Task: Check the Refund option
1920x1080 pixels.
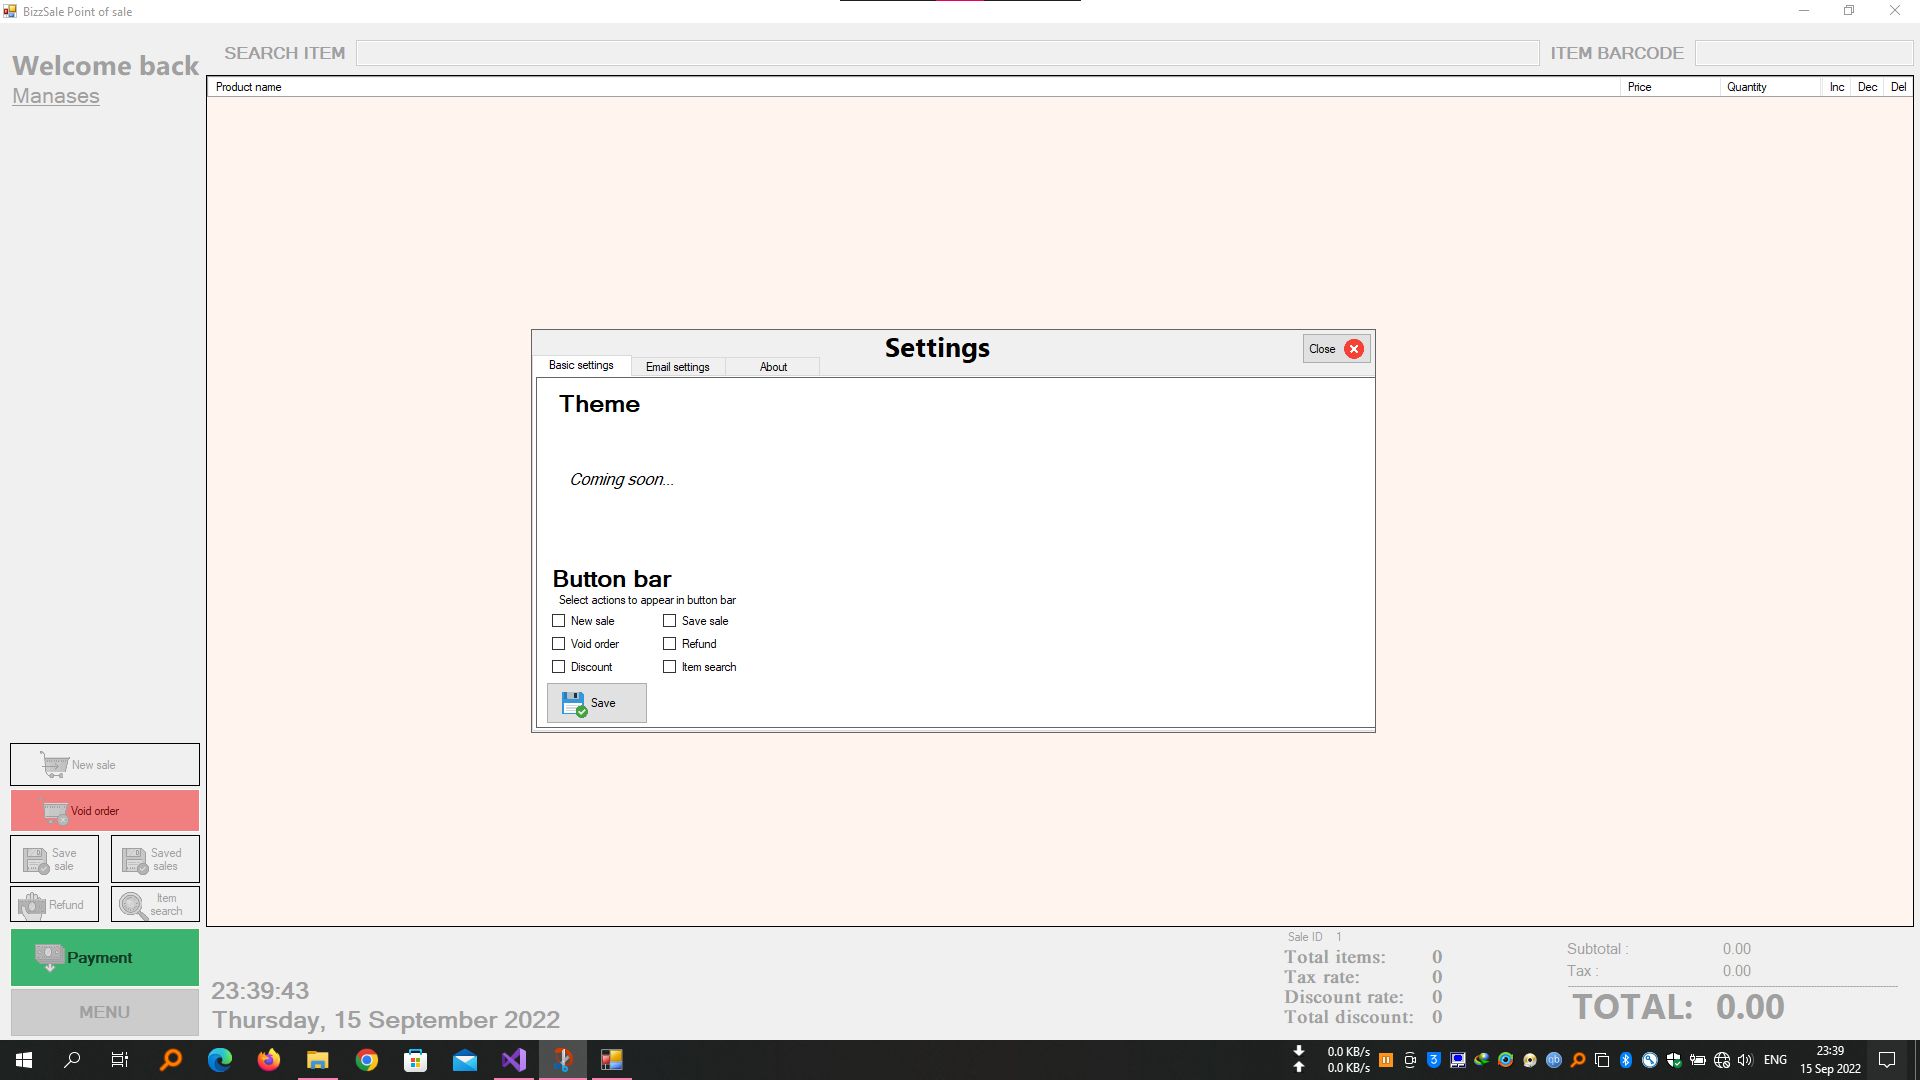Action: coord(670,644)
